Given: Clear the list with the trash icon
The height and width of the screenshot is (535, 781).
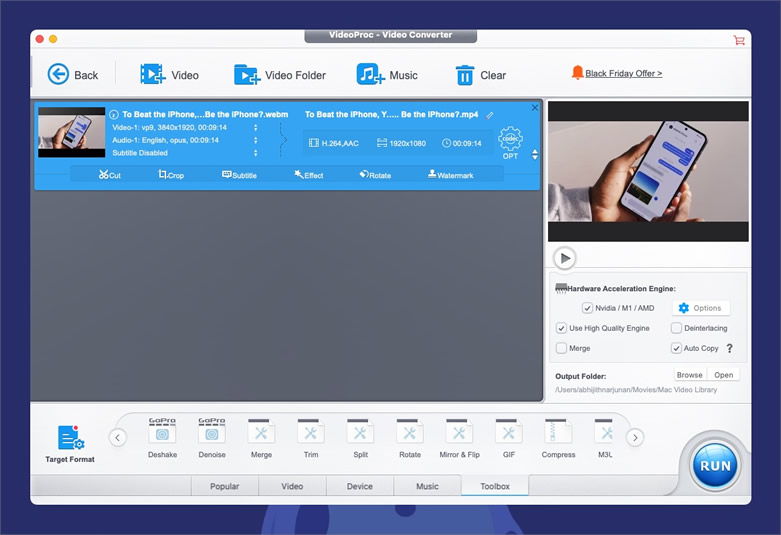Looking at the screenshot, I should tap(464, 75).
